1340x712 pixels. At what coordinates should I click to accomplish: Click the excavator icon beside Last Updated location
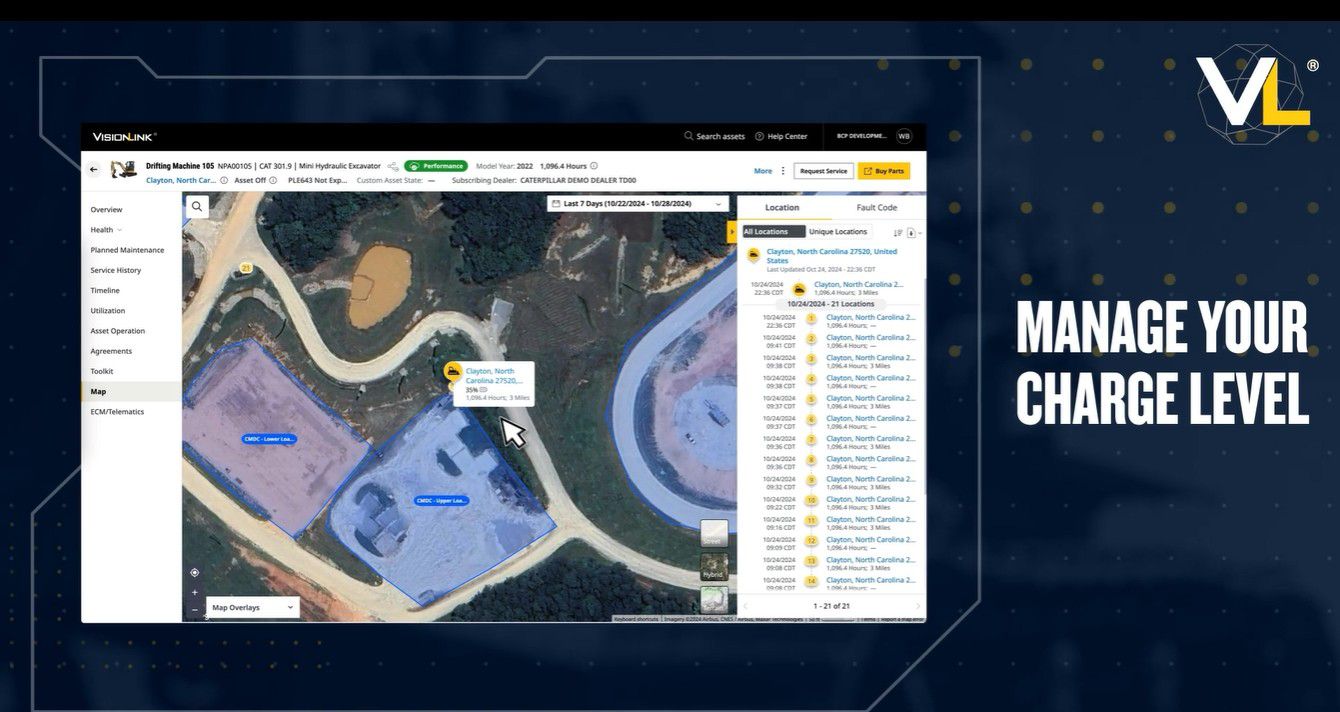[x=753, y=255]
